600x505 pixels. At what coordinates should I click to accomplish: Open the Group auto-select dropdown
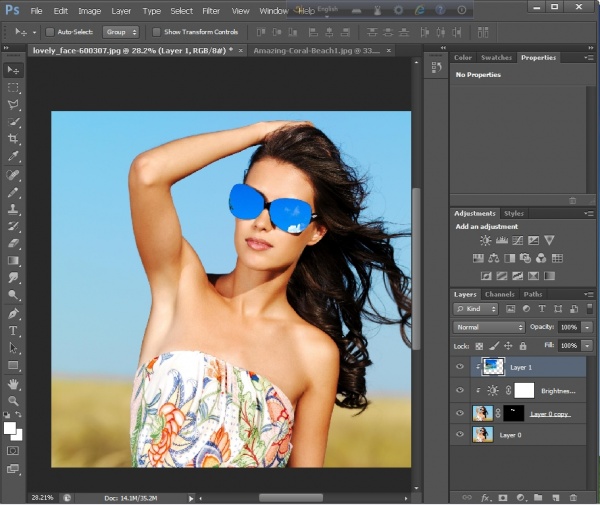[x=121, y=32]
